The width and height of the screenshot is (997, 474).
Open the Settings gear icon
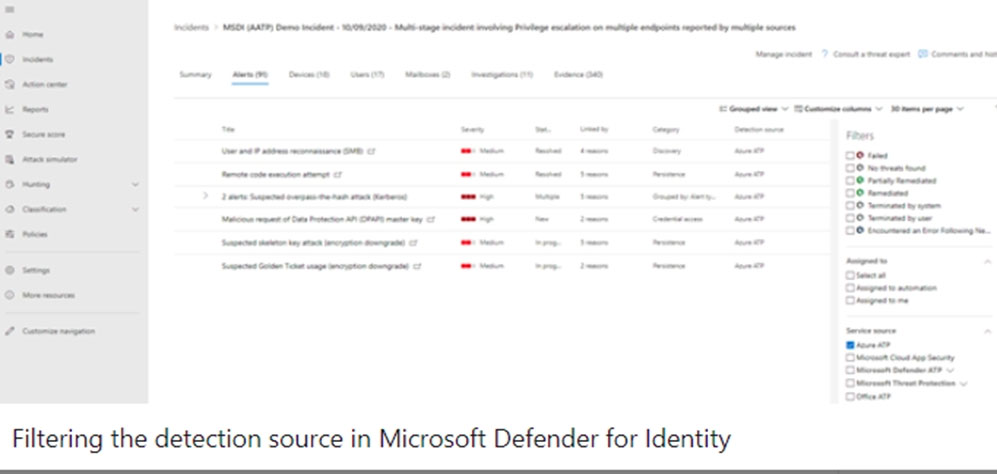(x=10, y=270)
